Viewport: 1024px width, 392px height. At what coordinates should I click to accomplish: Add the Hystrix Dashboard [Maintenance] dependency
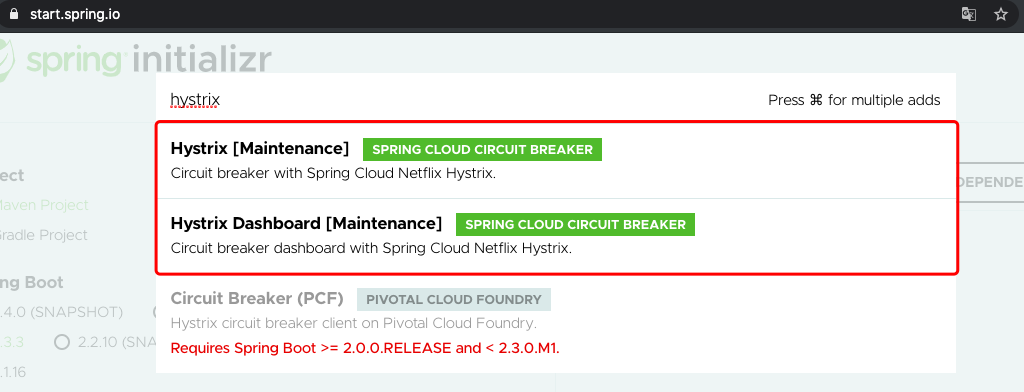(556, 235)
